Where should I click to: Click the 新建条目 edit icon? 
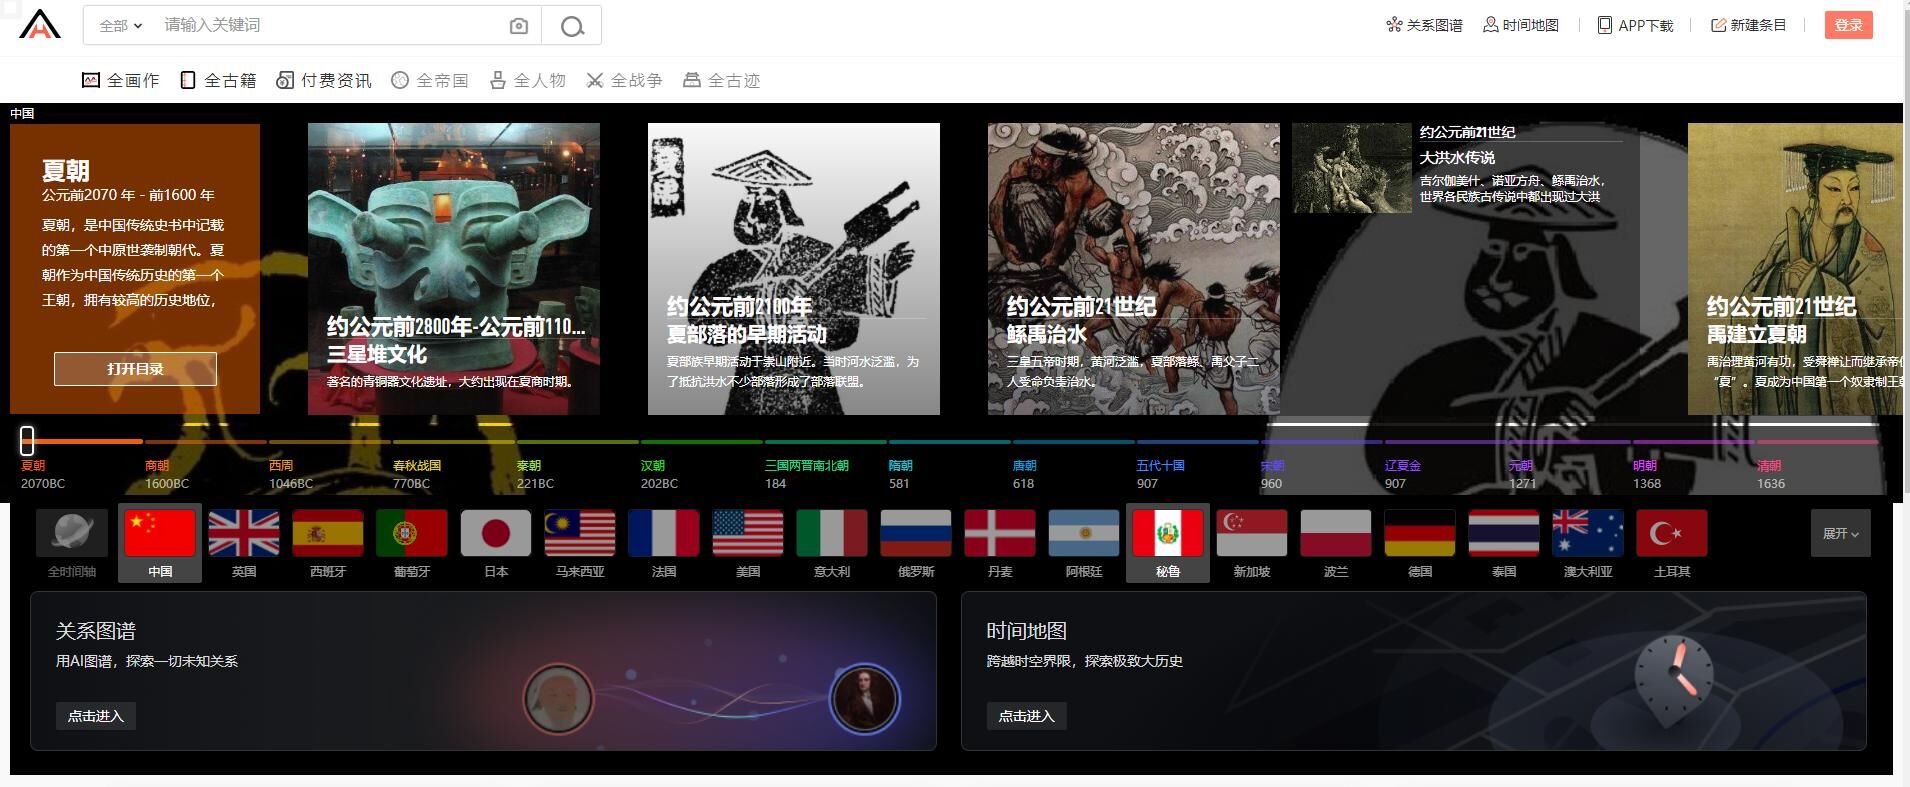pos(1718,25)
